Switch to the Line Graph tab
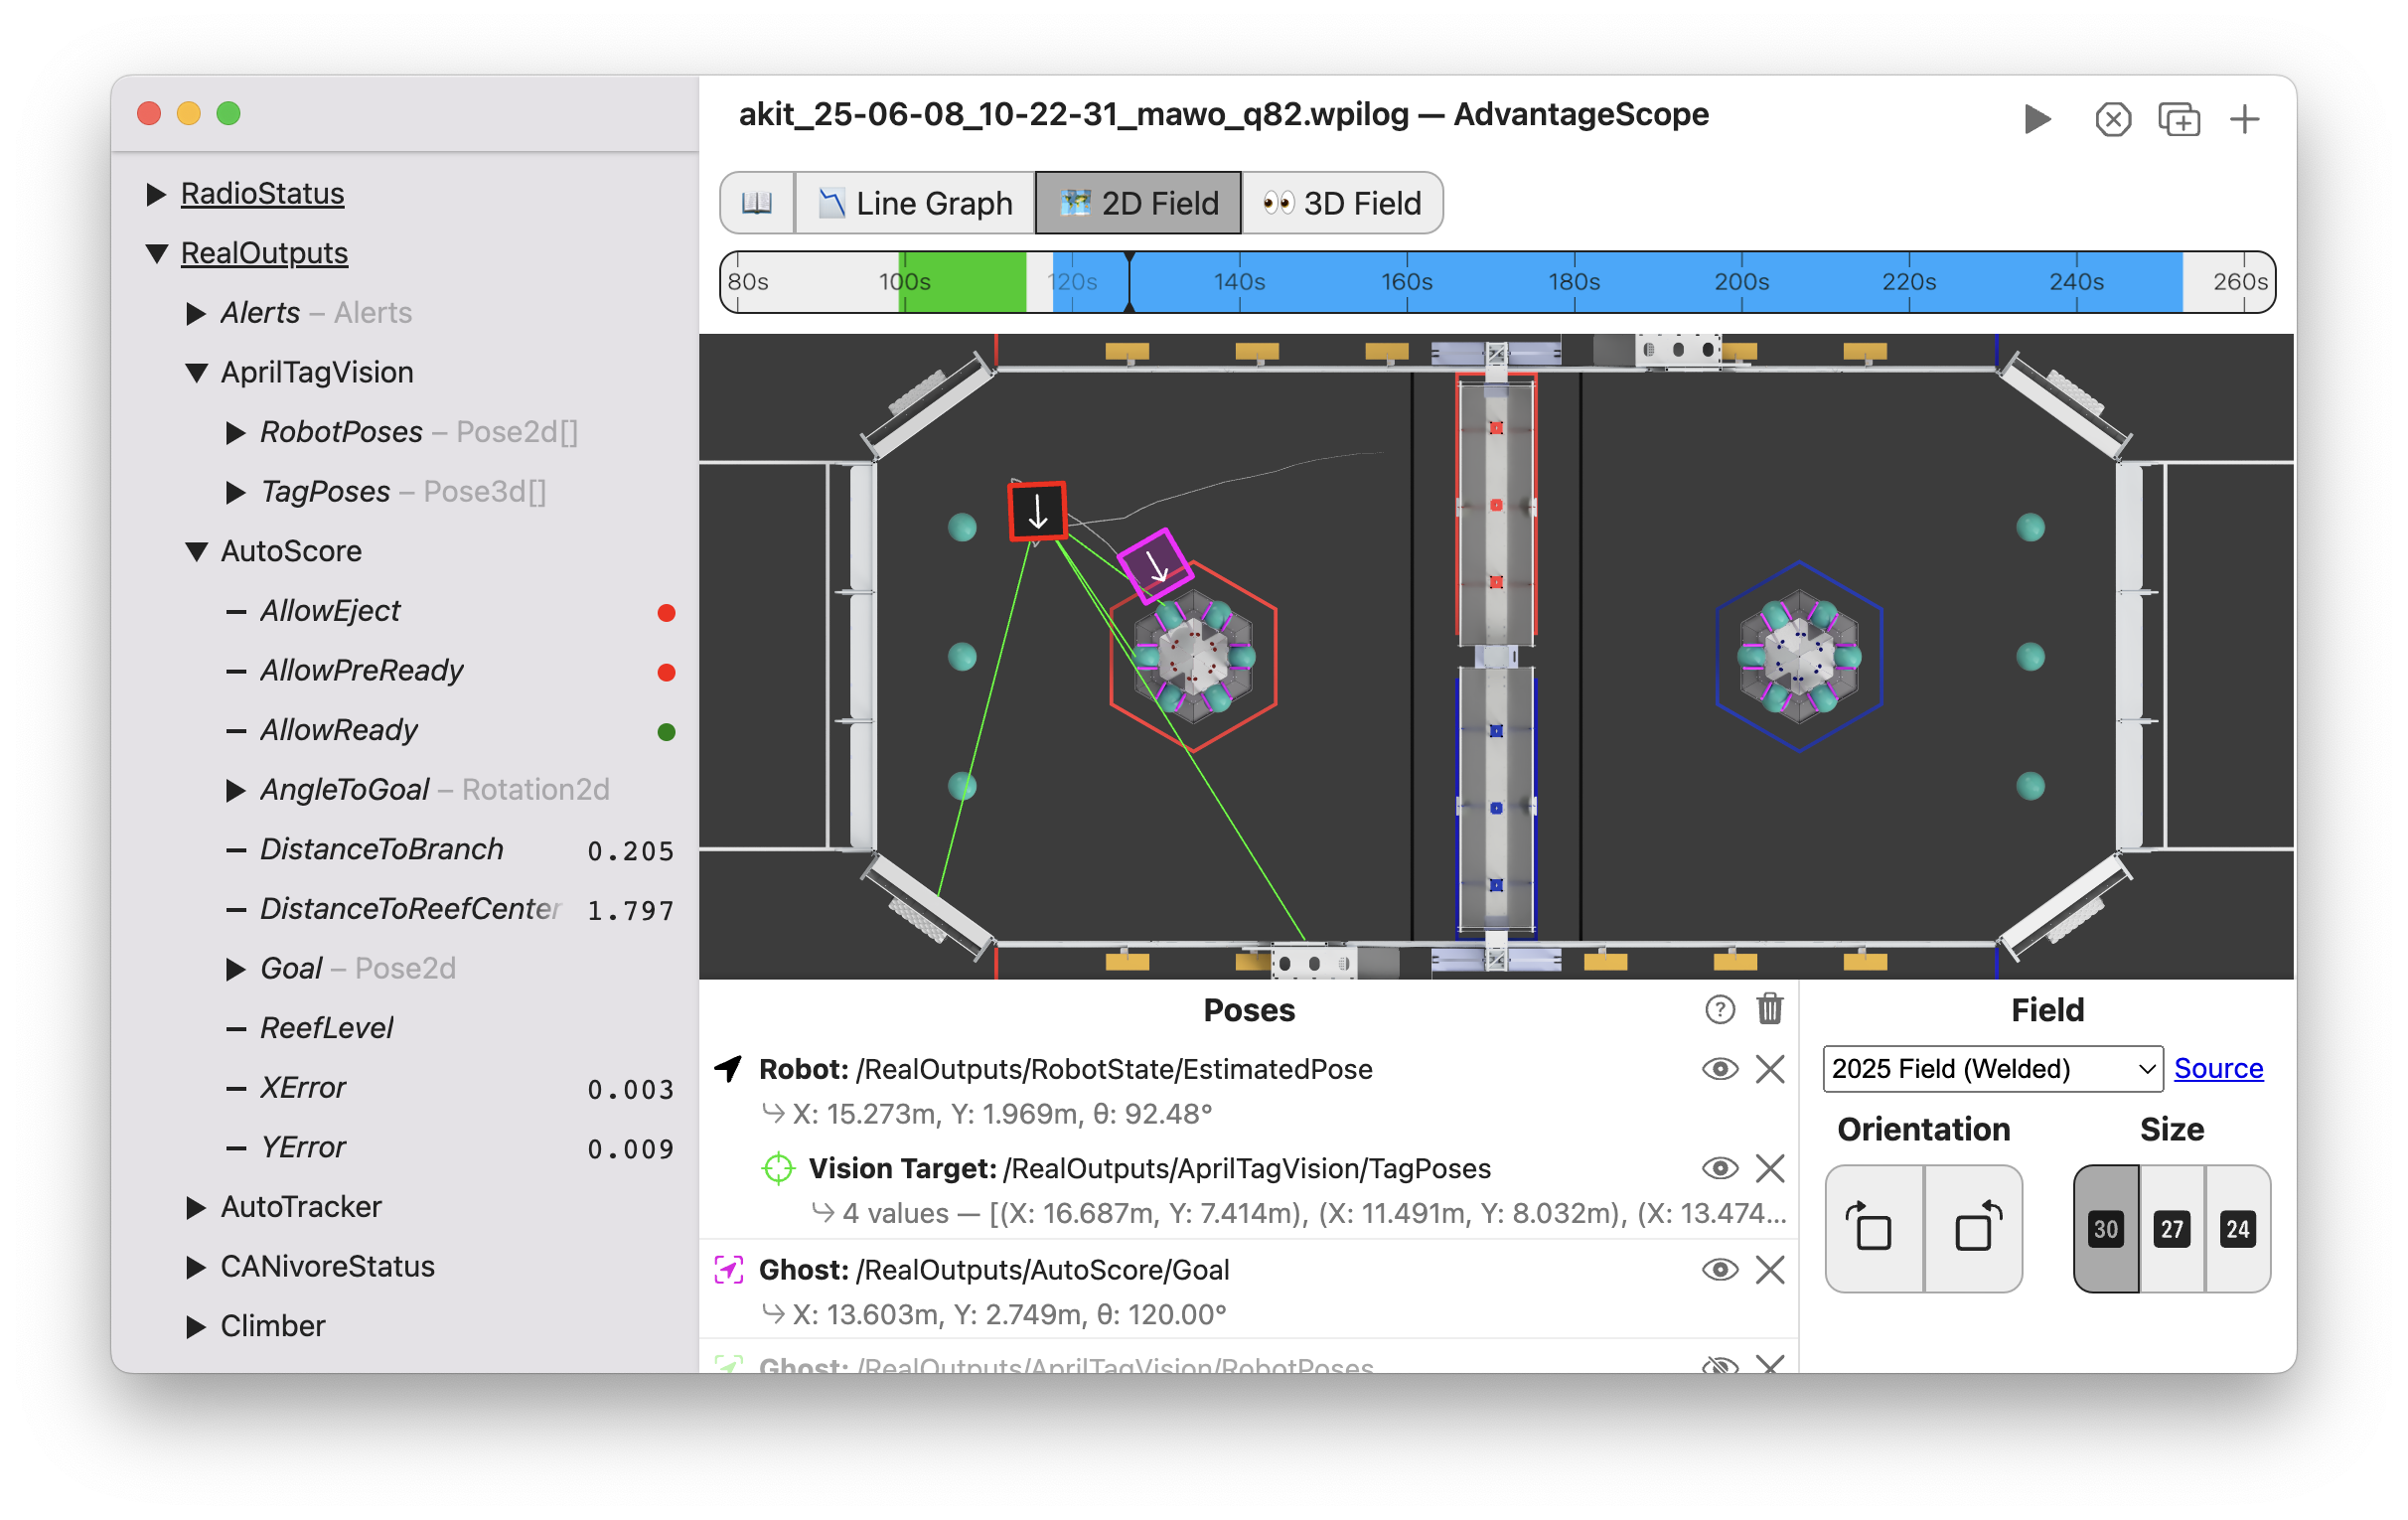2408x1520 pixels. [x=915, y=203]
